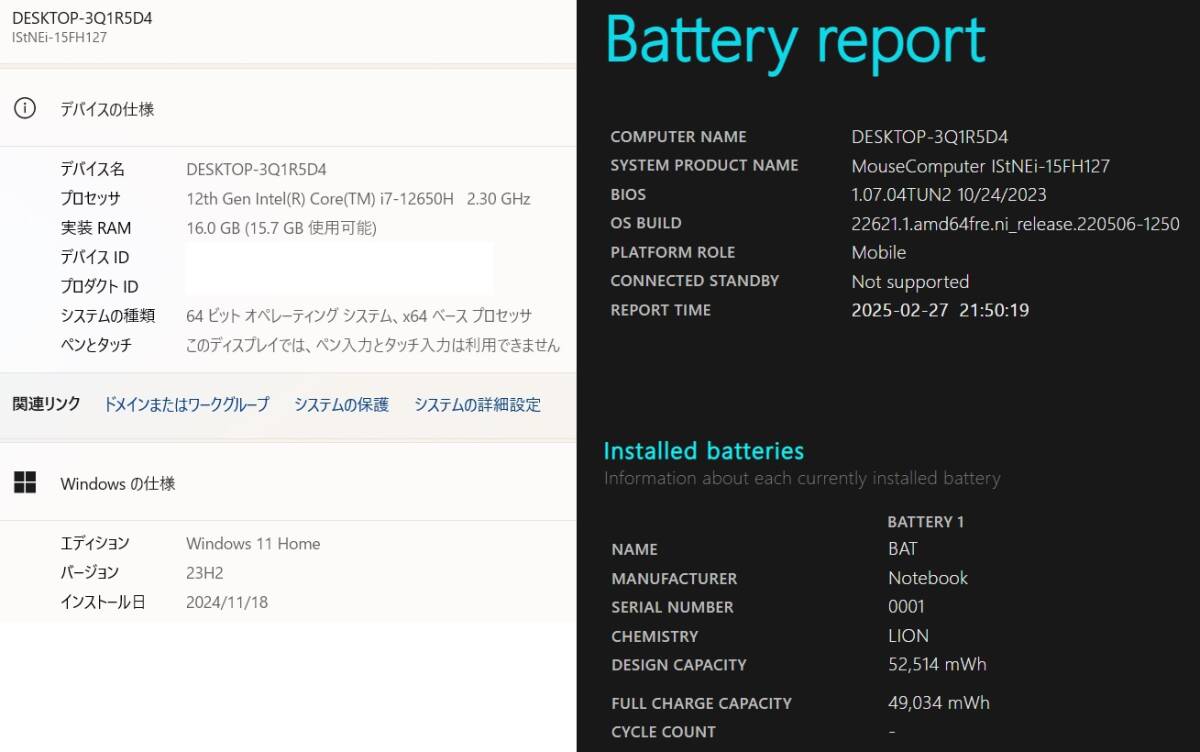Screen dimensions: 1200x752
Task: Click the システムの種類 label
Action: tap(107, 316)
